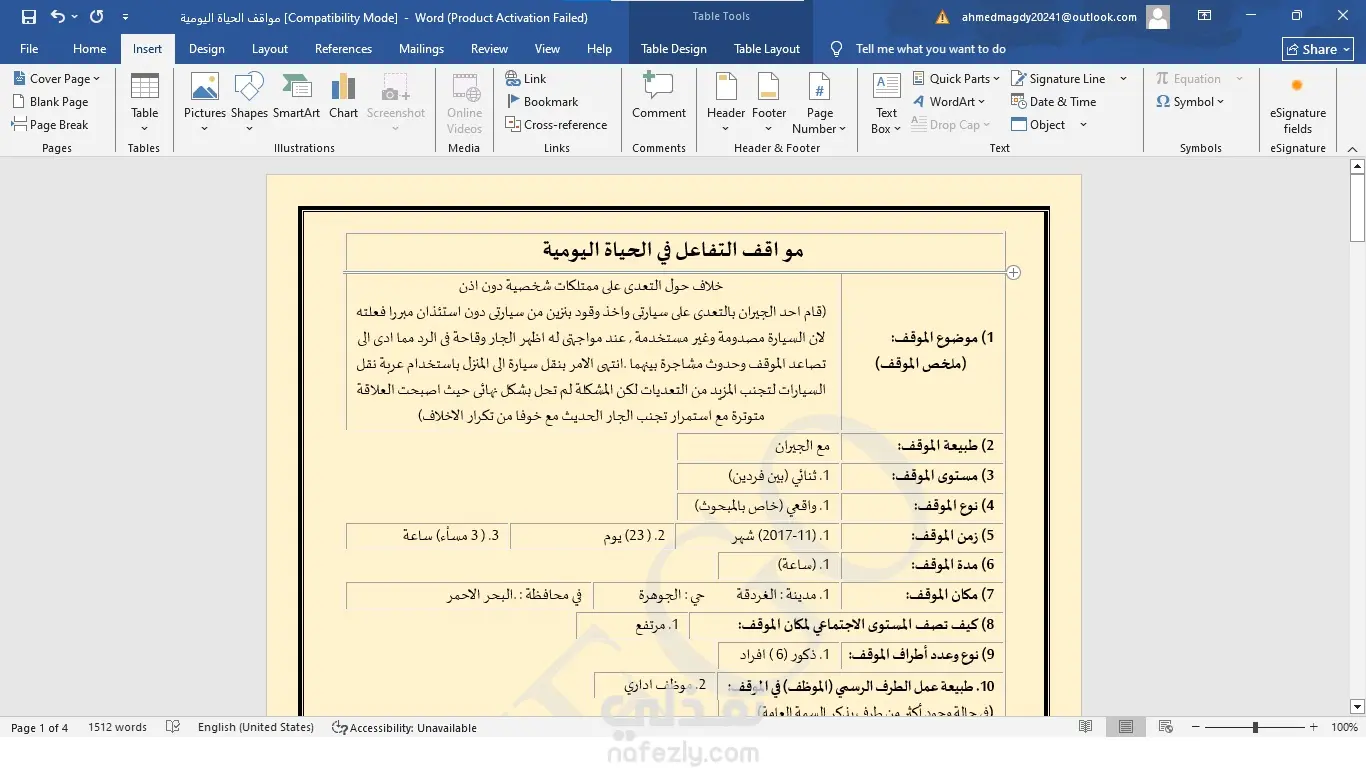
Task: Open Ribbon Display Options
Action: coord(1205,16)
